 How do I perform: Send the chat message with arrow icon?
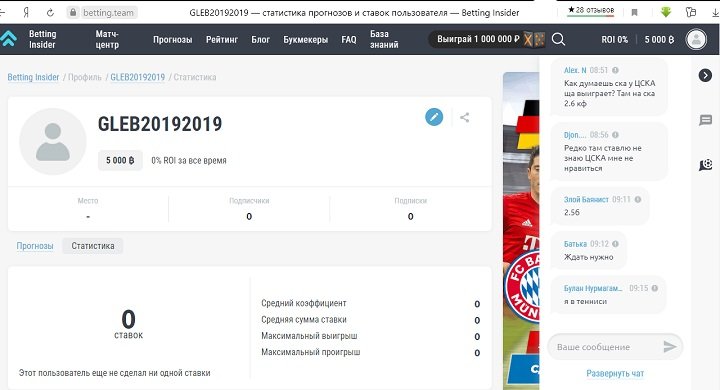click(670, 347)
